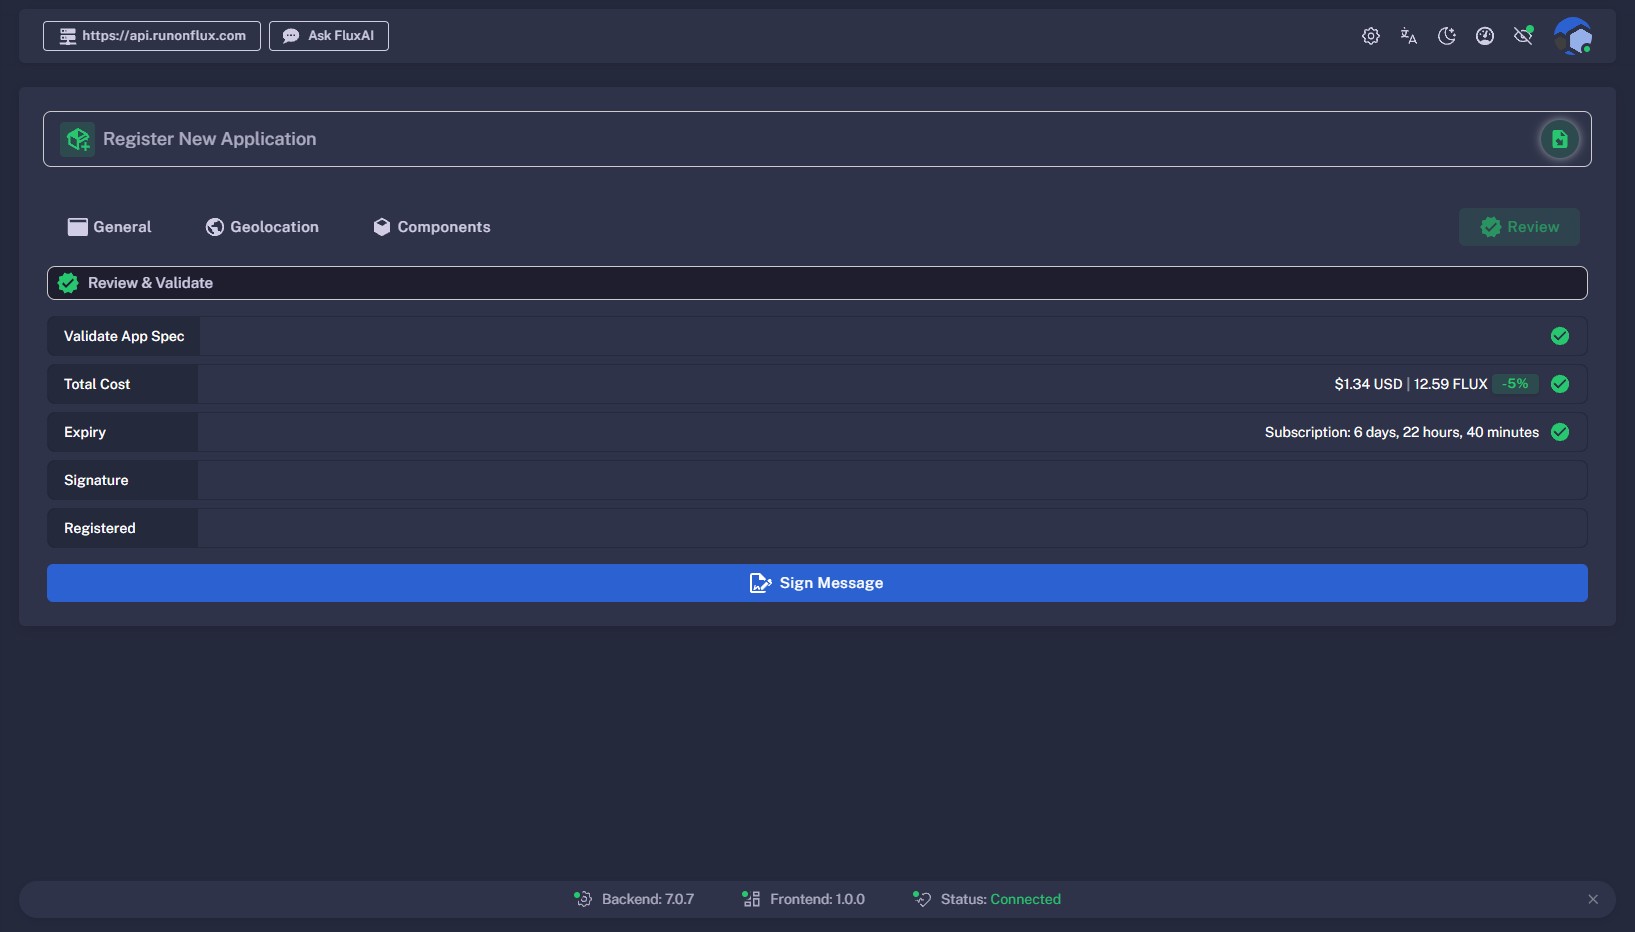Screen dimensions: 1635x932
Task: Click the Expiry row green checkmark
Action: pos(1559,432)
